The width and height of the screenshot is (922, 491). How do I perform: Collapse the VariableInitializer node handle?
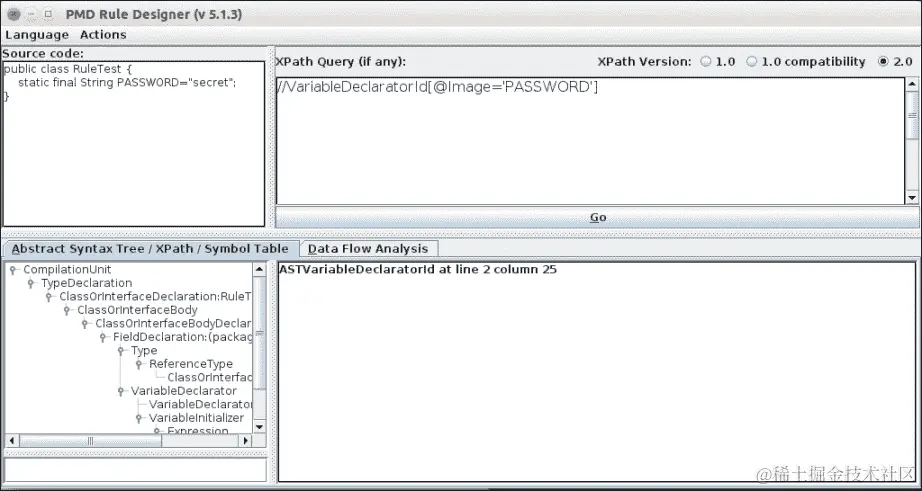(x=139, y=419)
